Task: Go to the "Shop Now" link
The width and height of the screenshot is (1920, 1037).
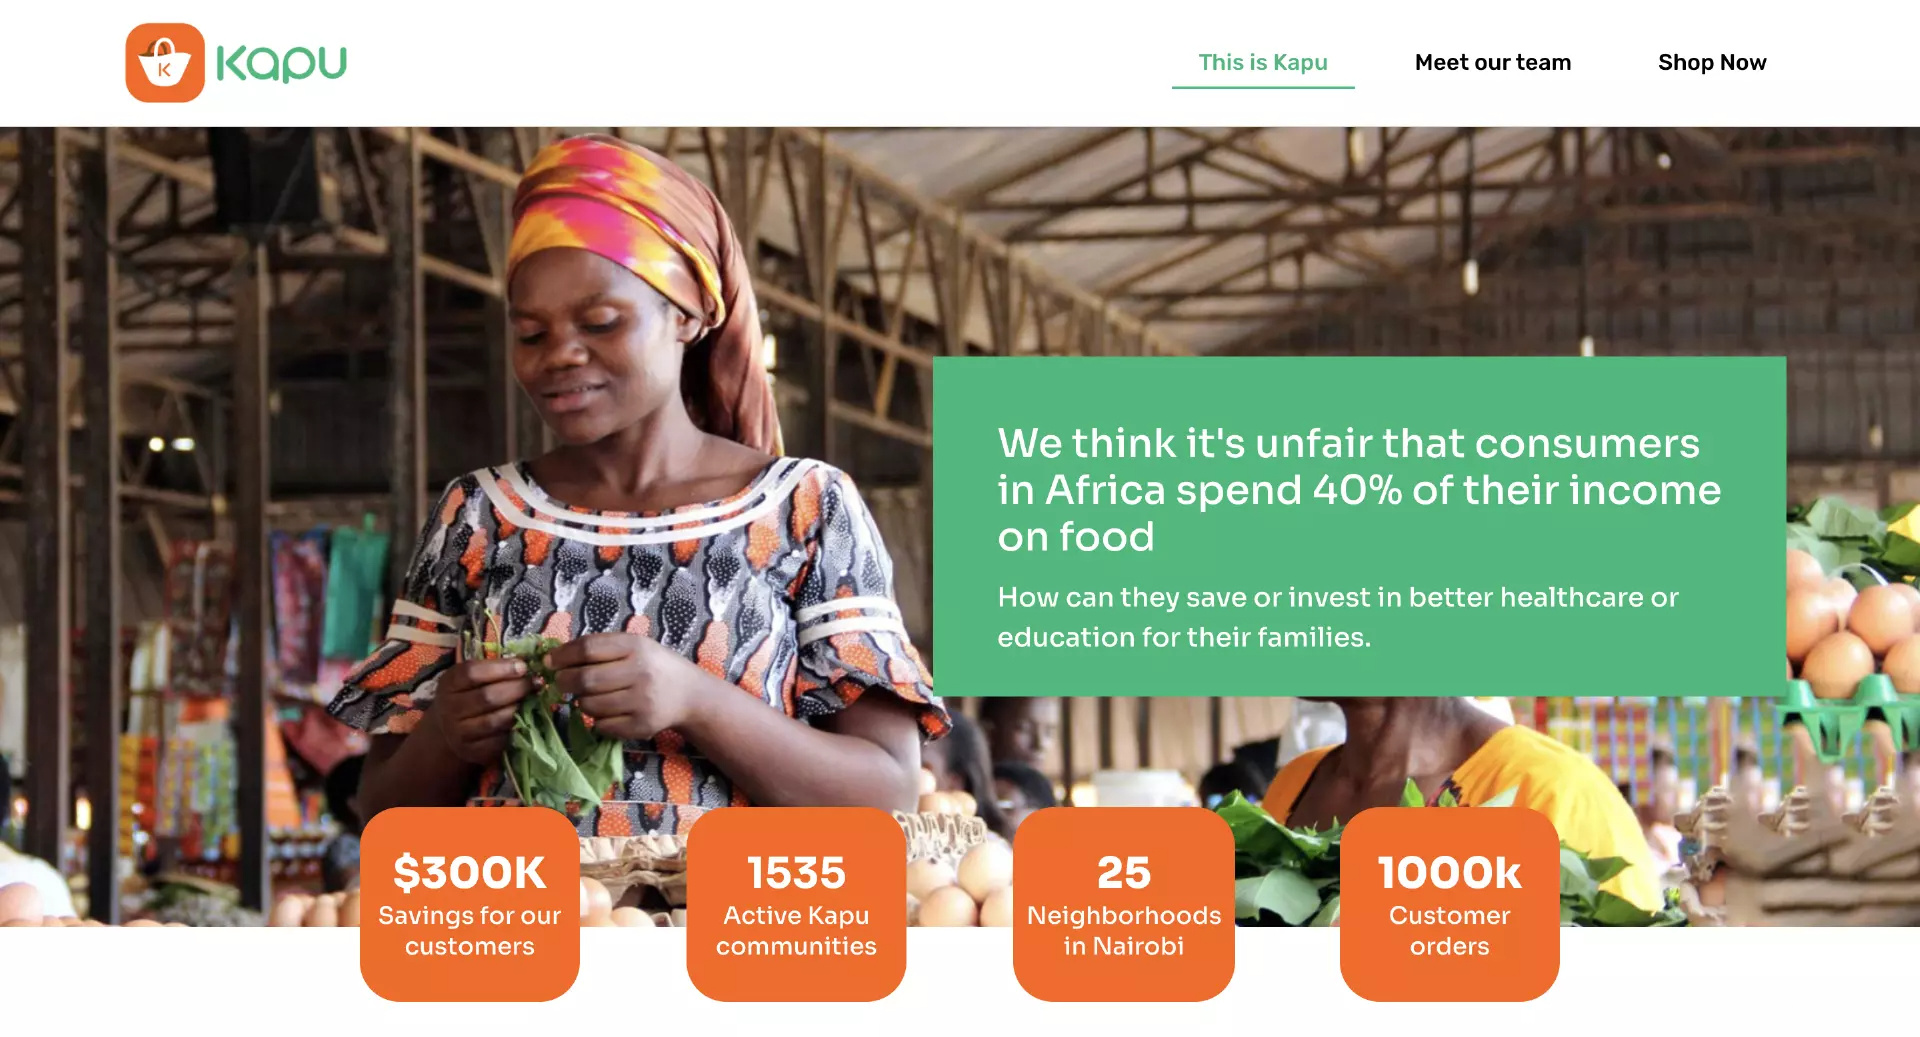Action: pyautogui.click(x=1711, y=63)
